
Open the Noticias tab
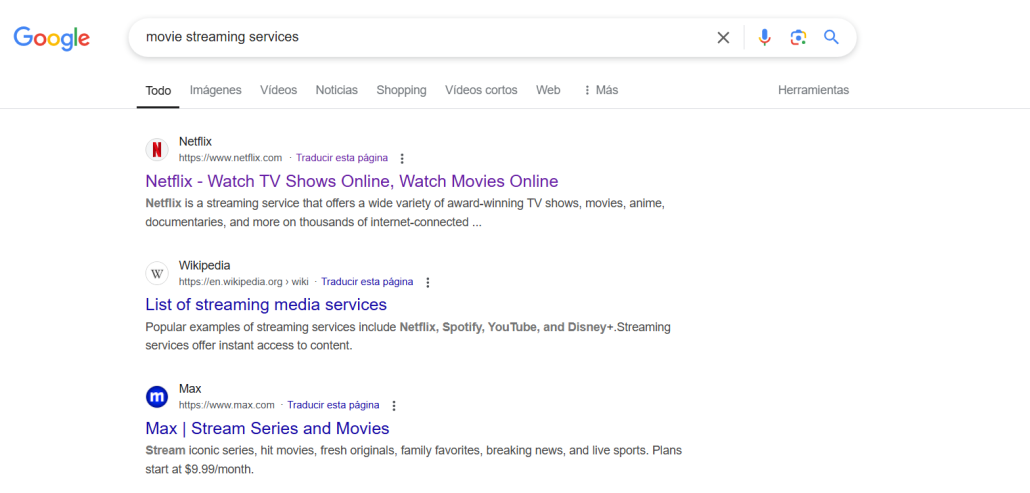(336, 90)
